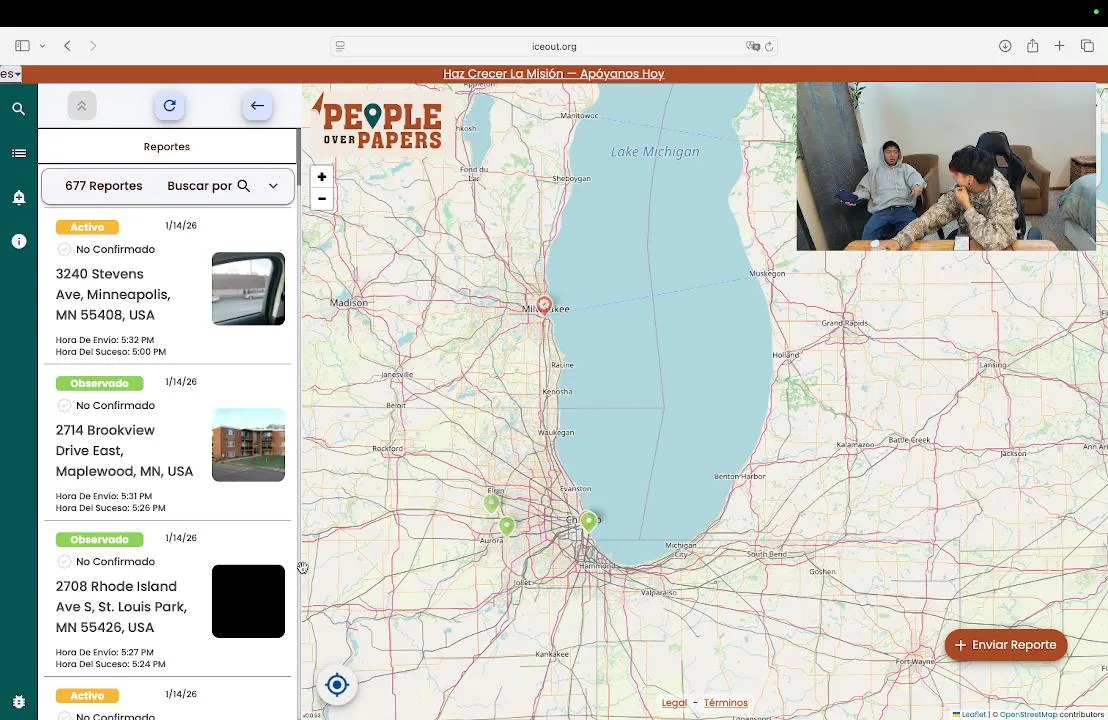Reload page from the address bar
The height and width of the screenshot is (720, 1108).
tap(769, 47)
